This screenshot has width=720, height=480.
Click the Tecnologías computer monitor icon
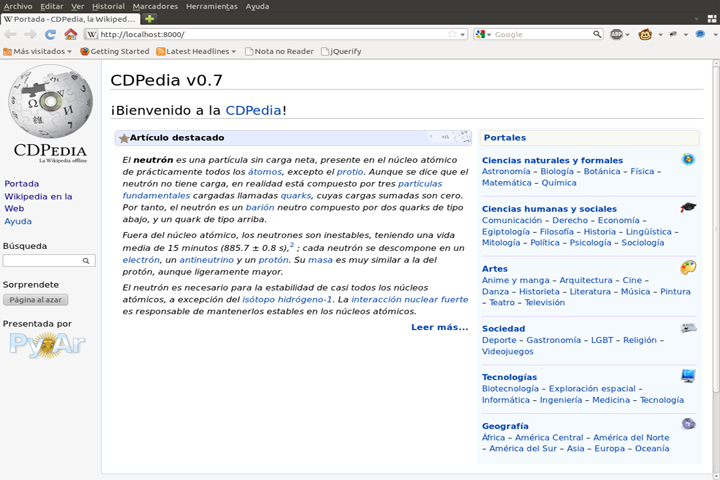(688, 376)
